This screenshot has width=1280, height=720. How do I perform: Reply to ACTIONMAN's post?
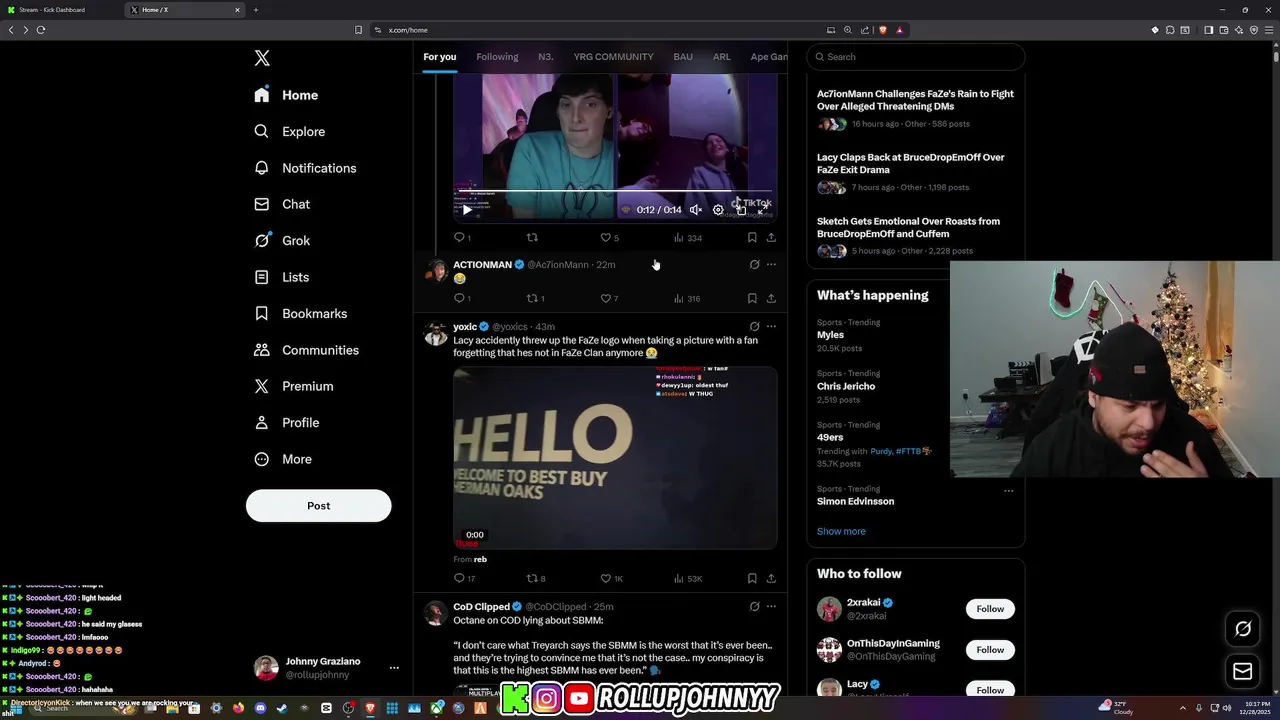click(x=460, y=298)
